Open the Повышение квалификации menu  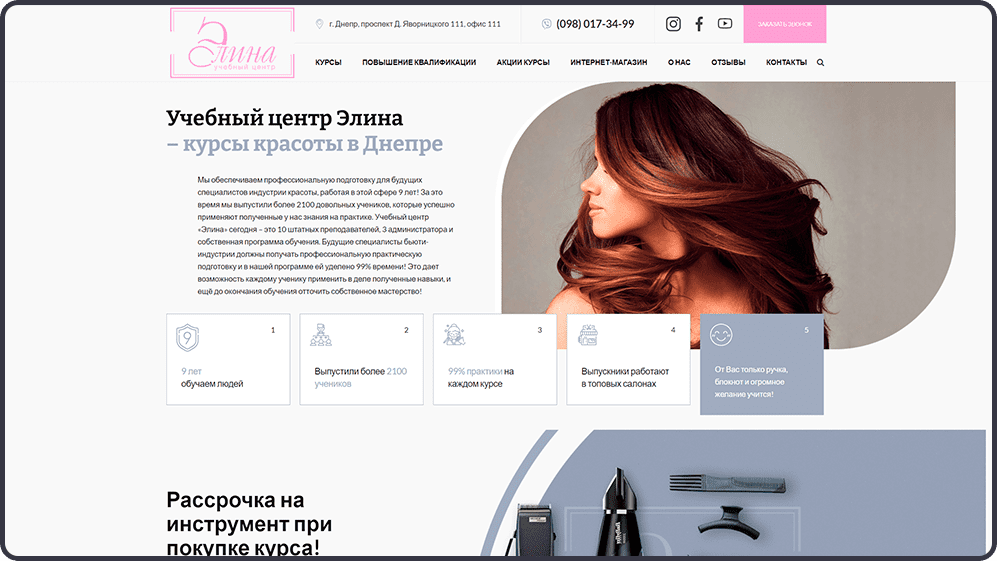pyautogui.click(x=419, y=62)
